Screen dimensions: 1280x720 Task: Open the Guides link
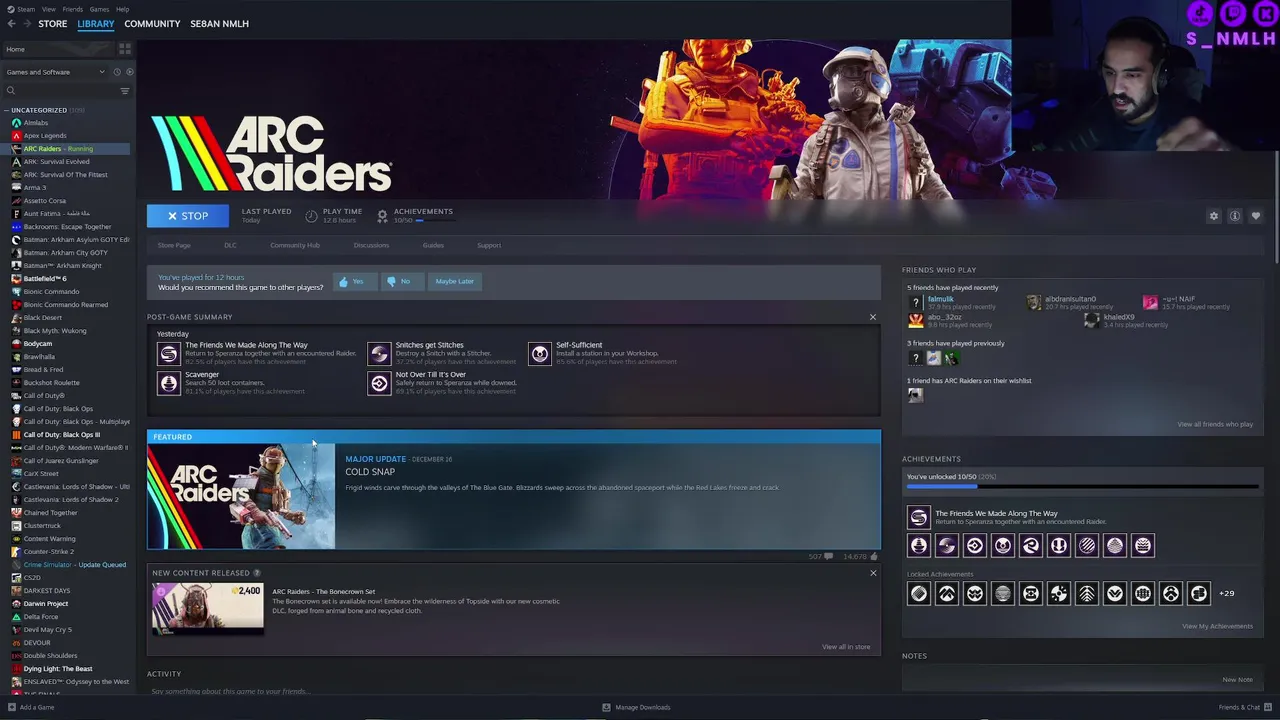click(x=433, y=245)
